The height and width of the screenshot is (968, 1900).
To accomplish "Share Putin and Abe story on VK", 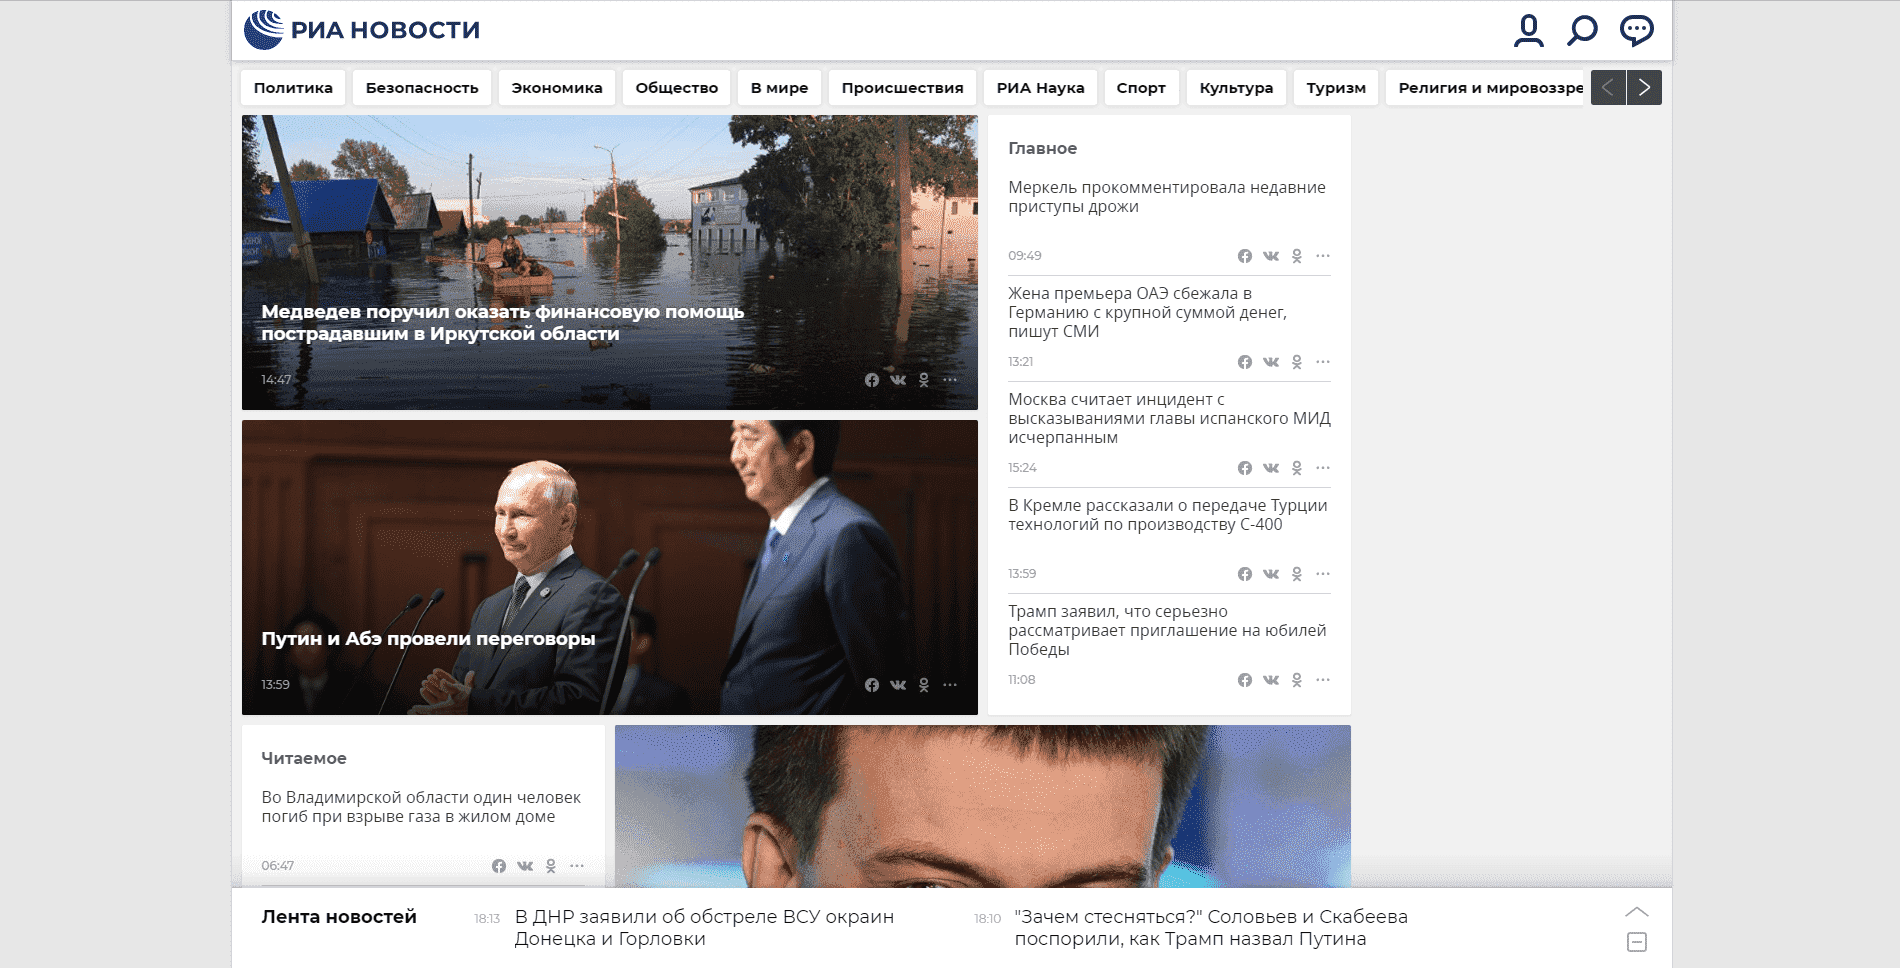I will (x=898, y=685).
